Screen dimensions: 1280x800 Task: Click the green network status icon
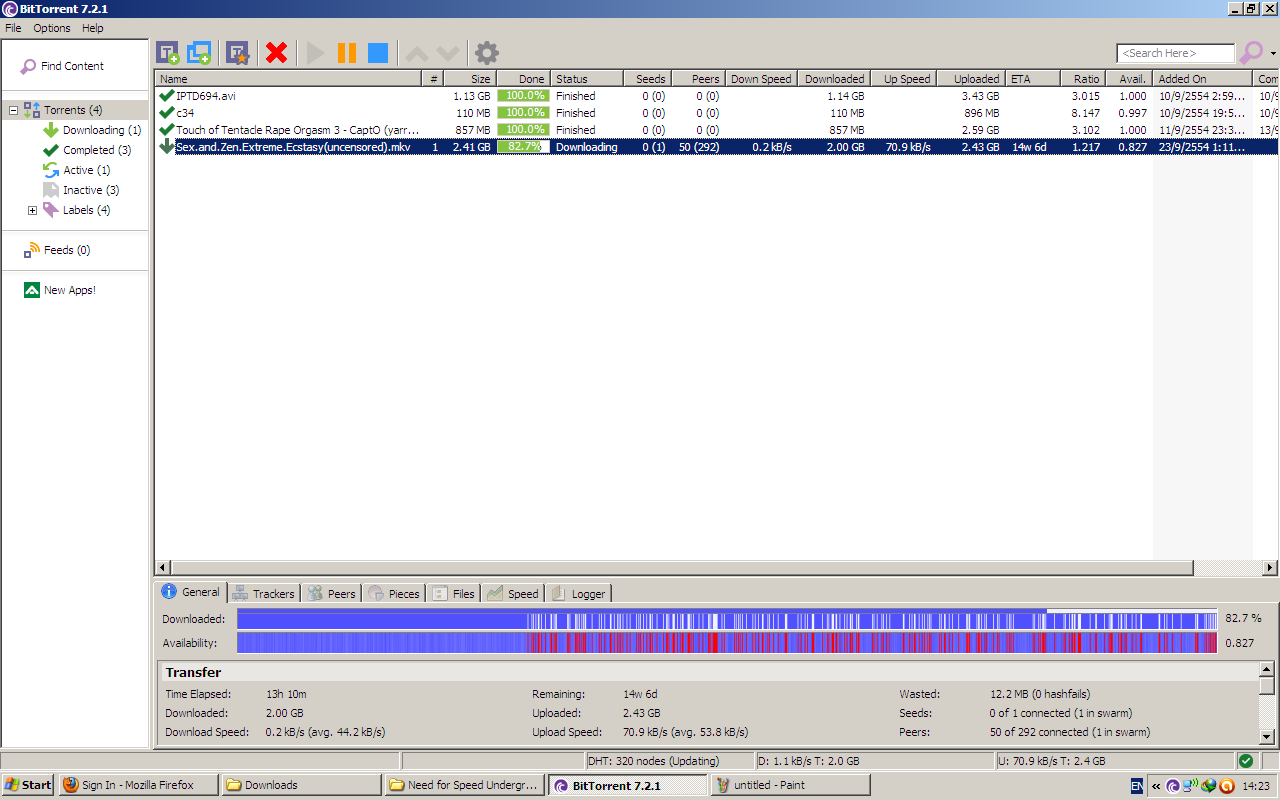click(x=1246, y=761)
